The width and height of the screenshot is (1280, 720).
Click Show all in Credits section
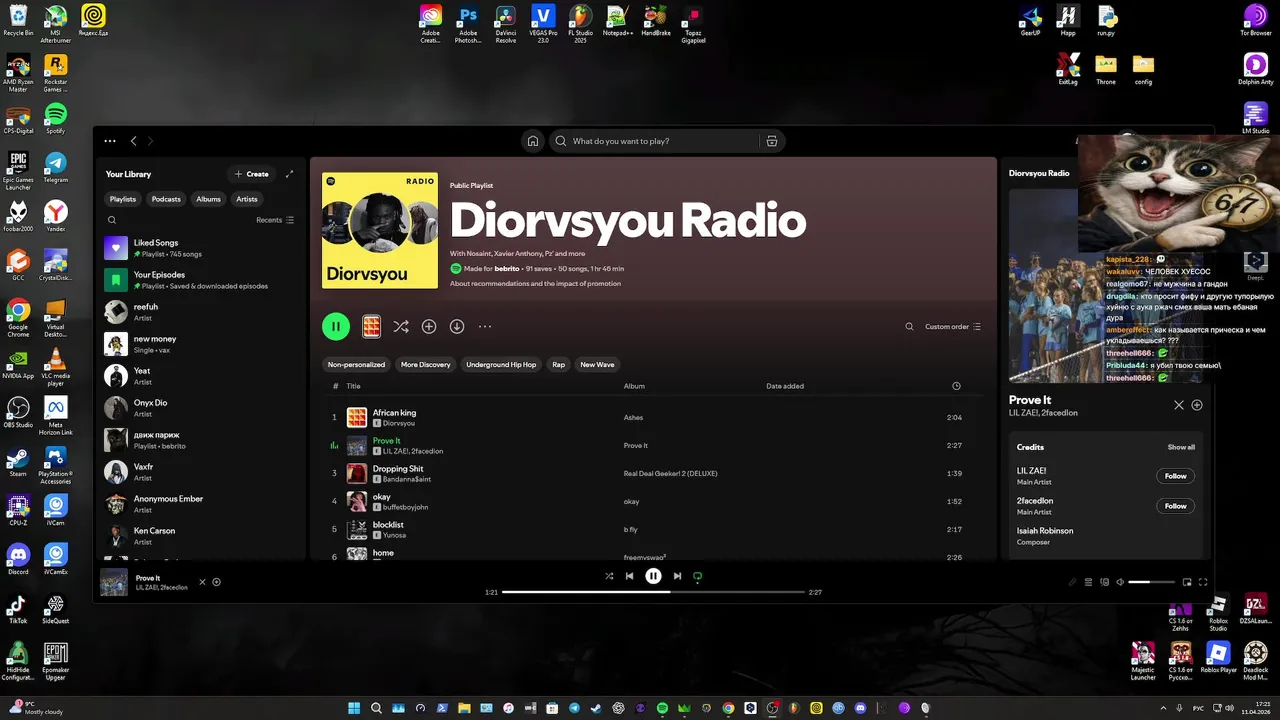point(1181,447)
